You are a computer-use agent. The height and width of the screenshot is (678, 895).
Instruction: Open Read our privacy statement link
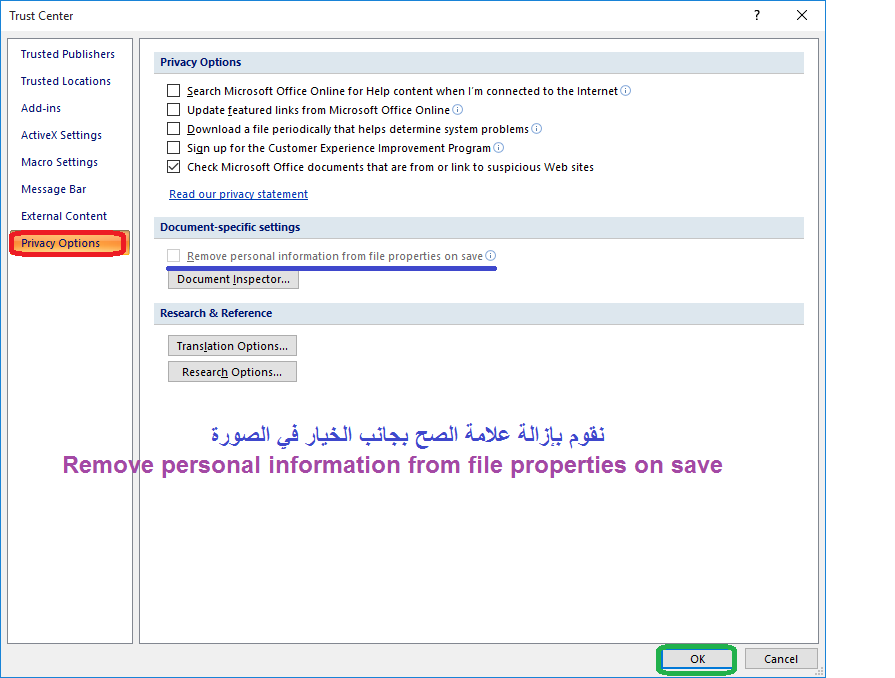coord(239,194)
